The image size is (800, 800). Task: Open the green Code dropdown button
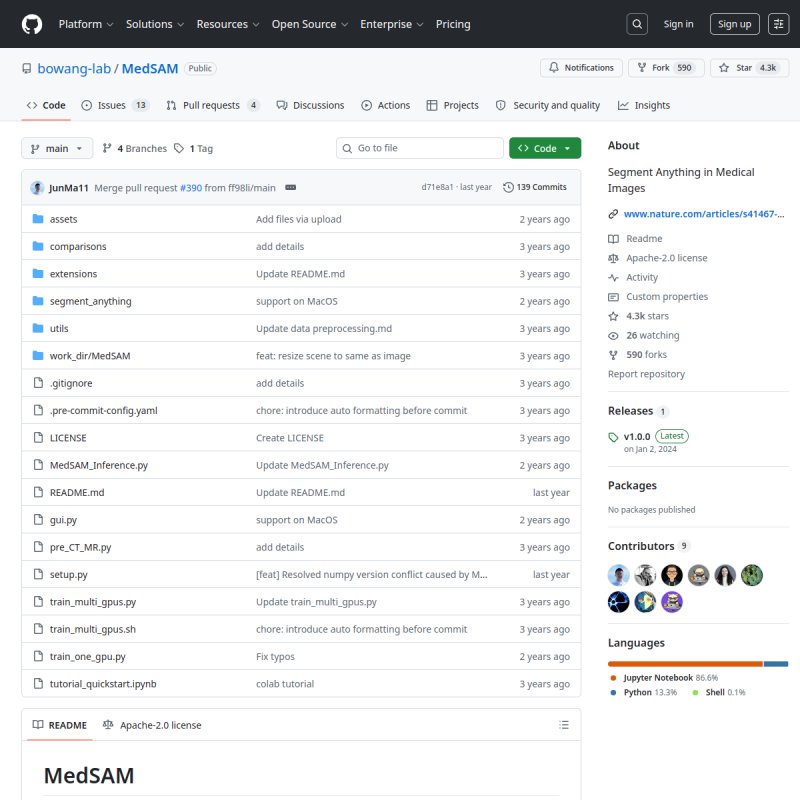[x=544, y=148]
